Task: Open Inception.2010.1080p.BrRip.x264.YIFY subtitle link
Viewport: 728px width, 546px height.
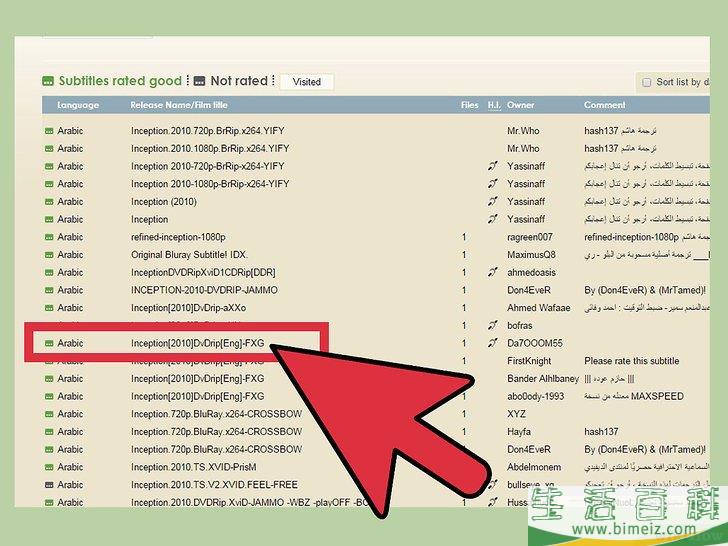Action: point(210,149)
